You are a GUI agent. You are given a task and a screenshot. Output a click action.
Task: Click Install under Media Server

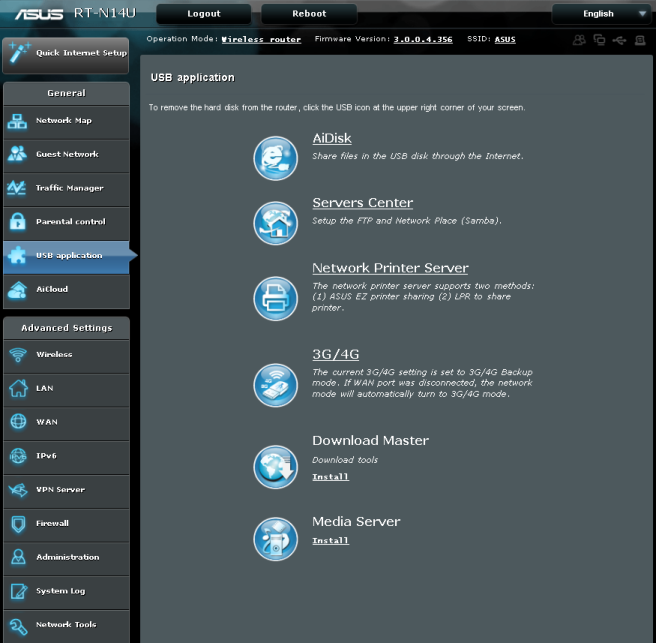pos(331,541)
